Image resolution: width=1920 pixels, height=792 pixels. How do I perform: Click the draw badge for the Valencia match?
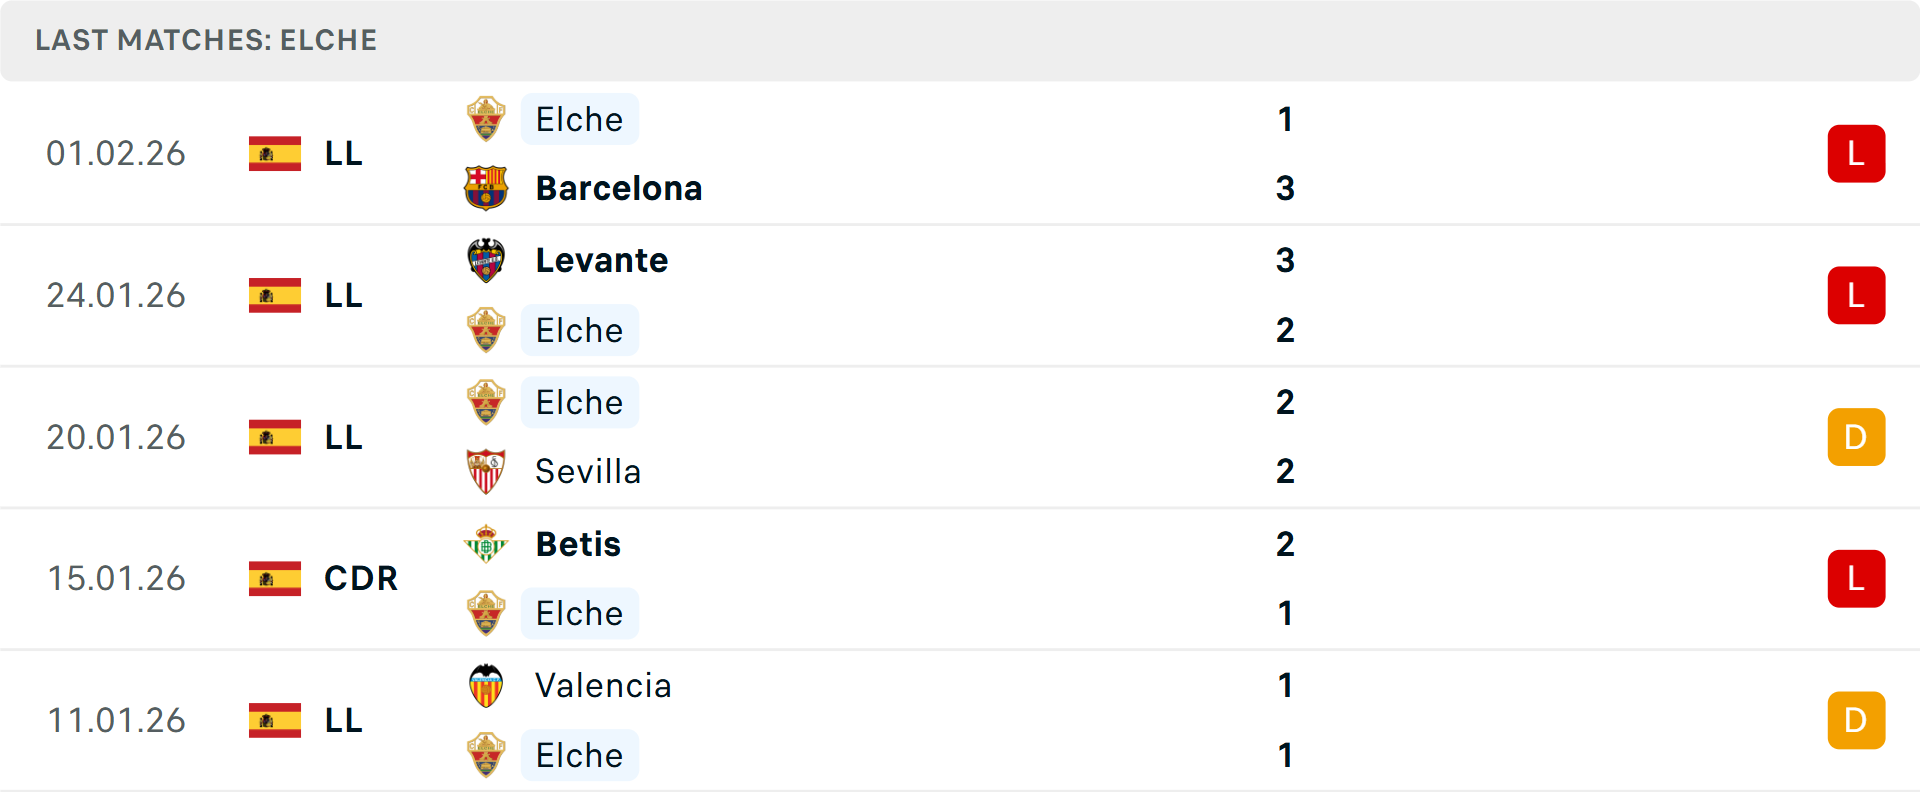click(x=1856, y=720)
